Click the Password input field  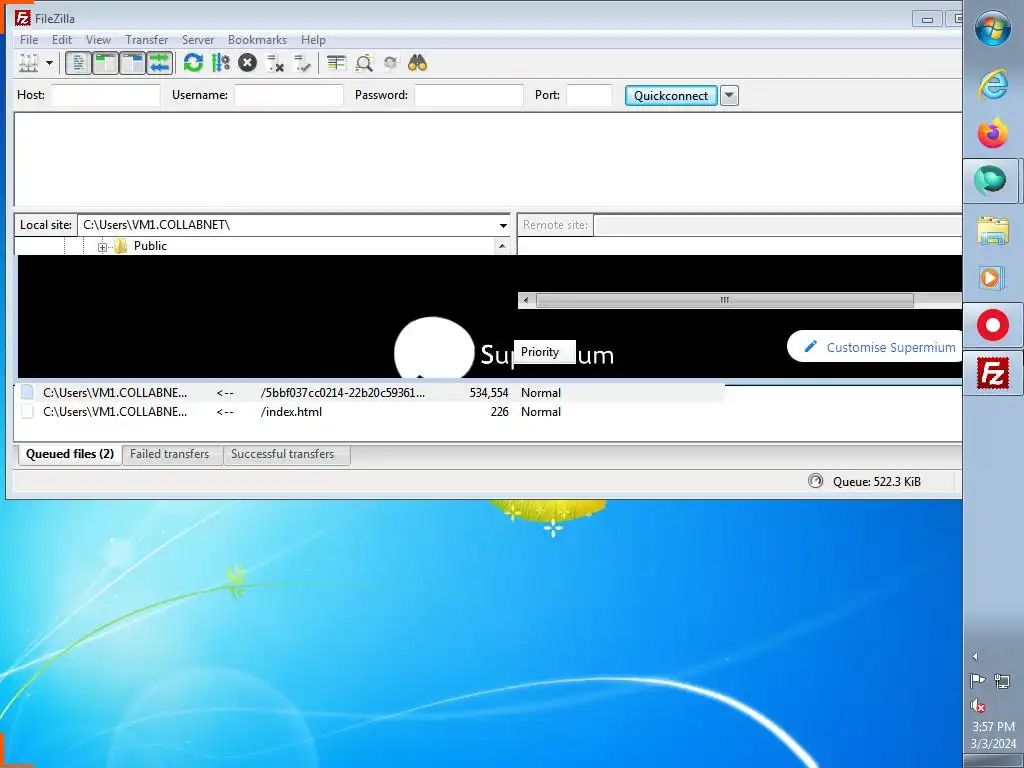pos(469,95)
